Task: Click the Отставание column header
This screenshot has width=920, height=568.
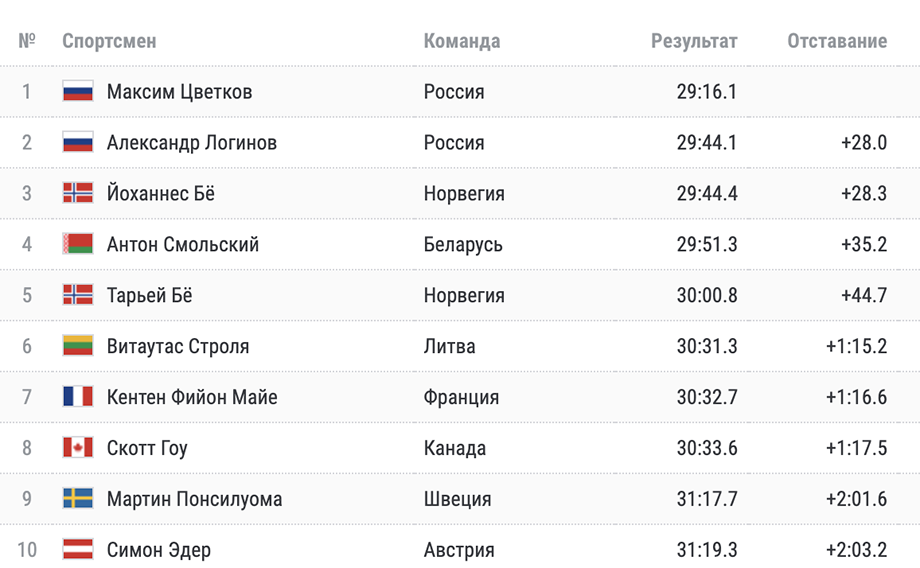Action: (837, 41)
